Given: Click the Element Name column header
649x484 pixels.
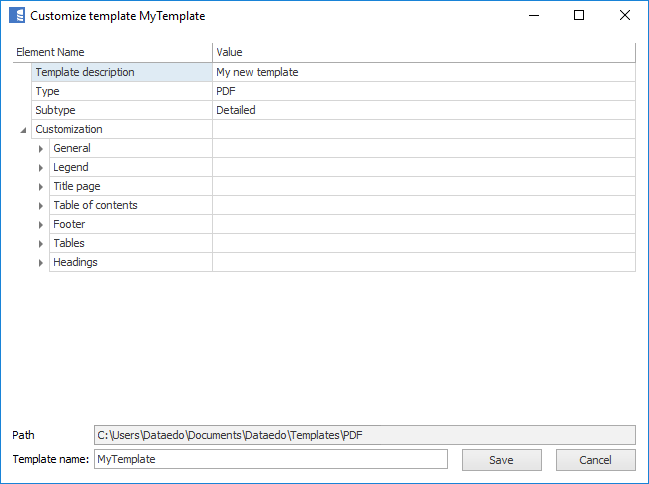Looking at the screenshot, I should coord(112,52).
